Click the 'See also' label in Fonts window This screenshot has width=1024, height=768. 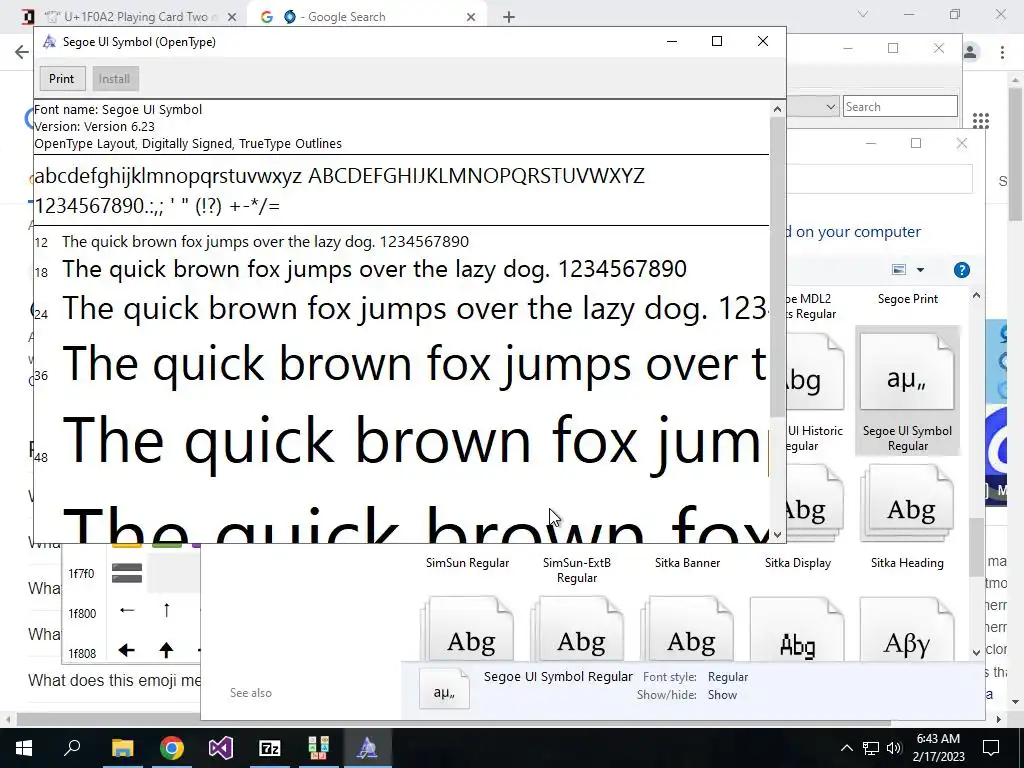click(x=251, y=693)
